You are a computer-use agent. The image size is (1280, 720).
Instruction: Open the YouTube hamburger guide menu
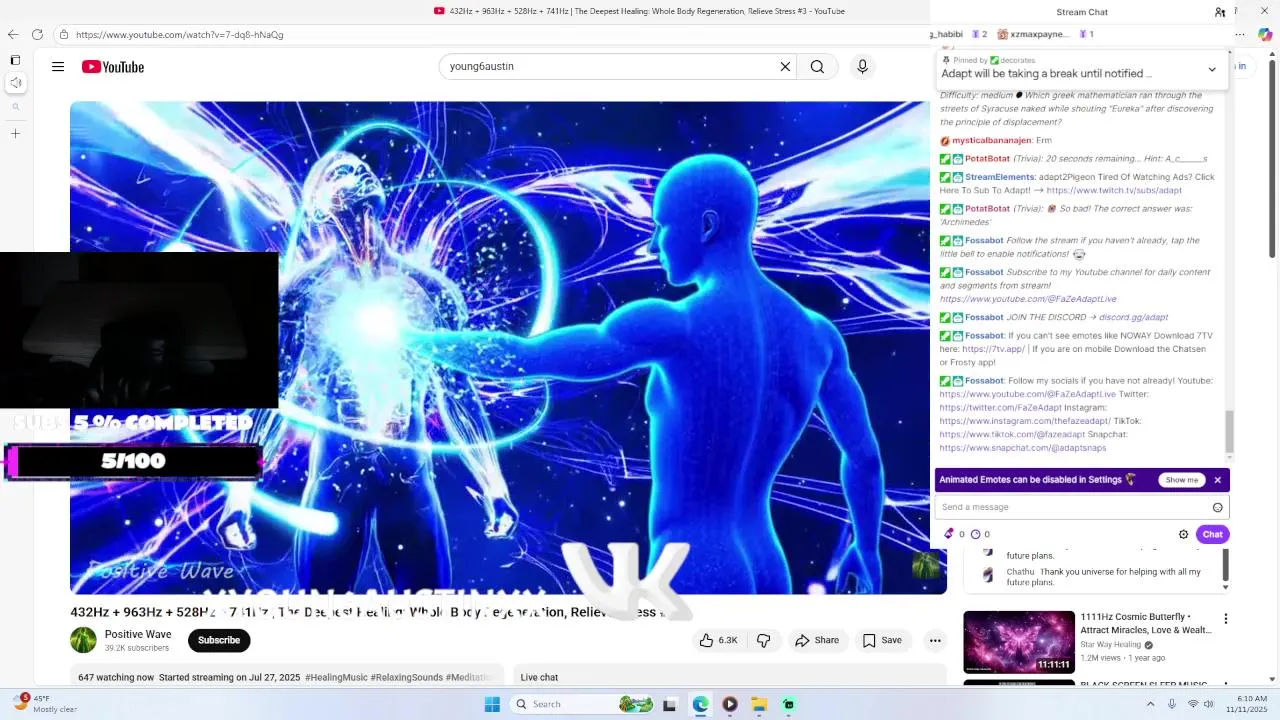point(58,67)
